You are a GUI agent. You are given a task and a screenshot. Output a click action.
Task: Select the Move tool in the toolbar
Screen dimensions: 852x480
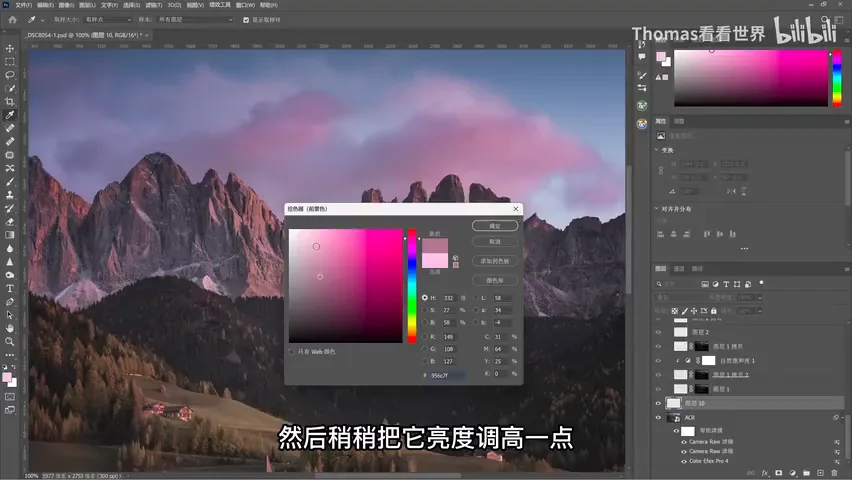click(x=10, y=48)
